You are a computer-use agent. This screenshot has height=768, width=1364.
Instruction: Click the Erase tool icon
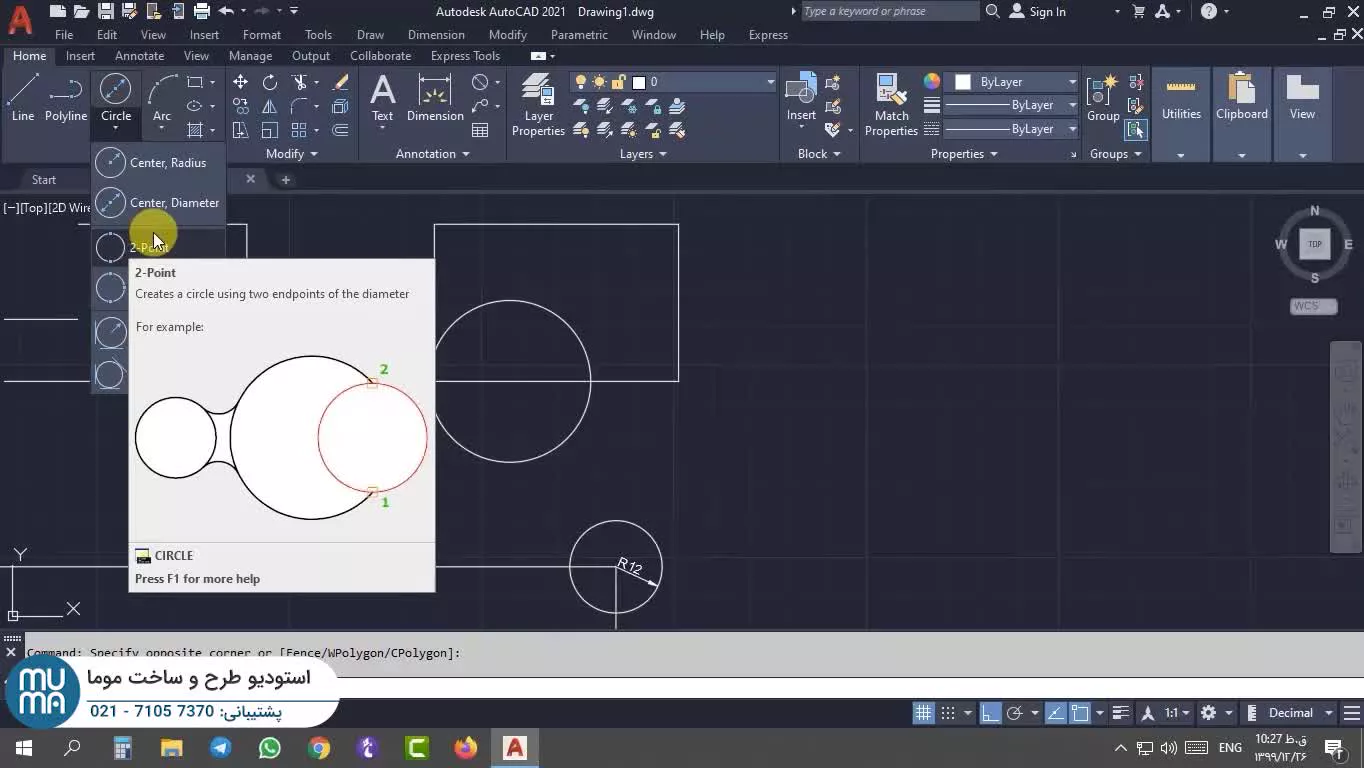coord(340,82)
